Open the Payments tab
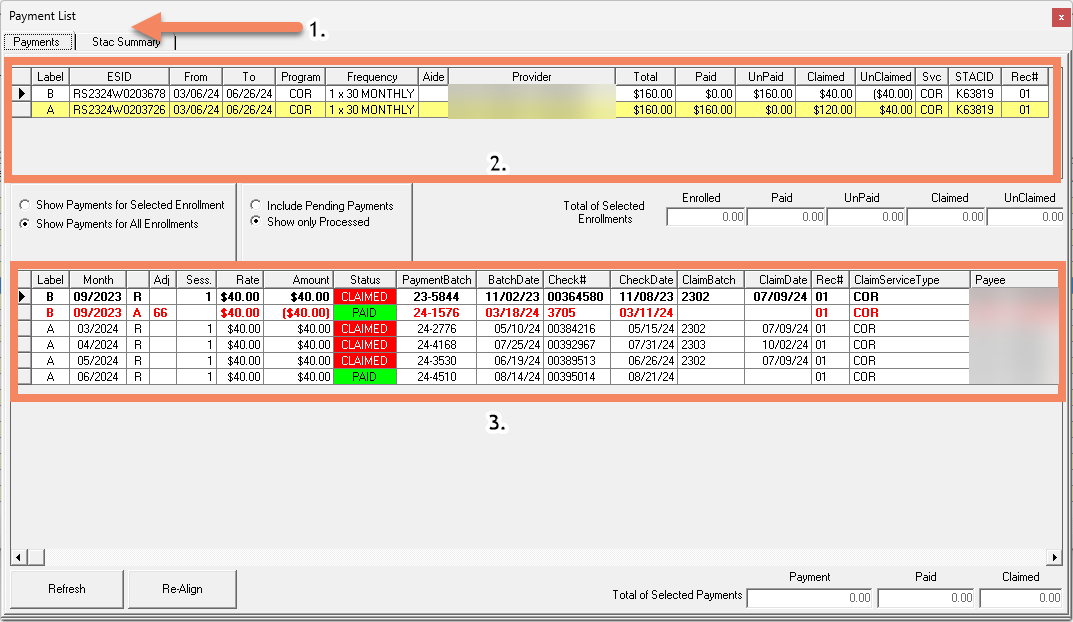The width and height of the screenshot is (1073, 622). pyautogui.click(x=39, y=42)
